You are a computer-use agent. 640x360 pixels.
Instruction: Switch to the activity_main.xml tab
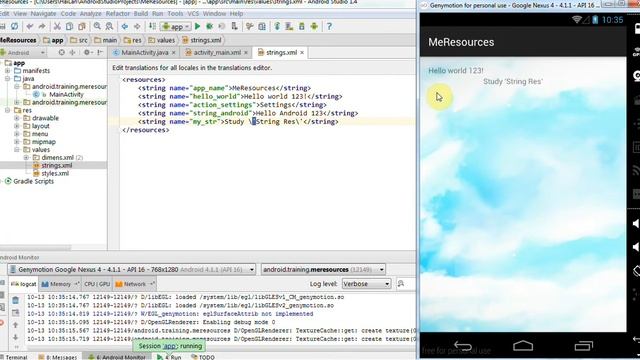click(216, 53)
